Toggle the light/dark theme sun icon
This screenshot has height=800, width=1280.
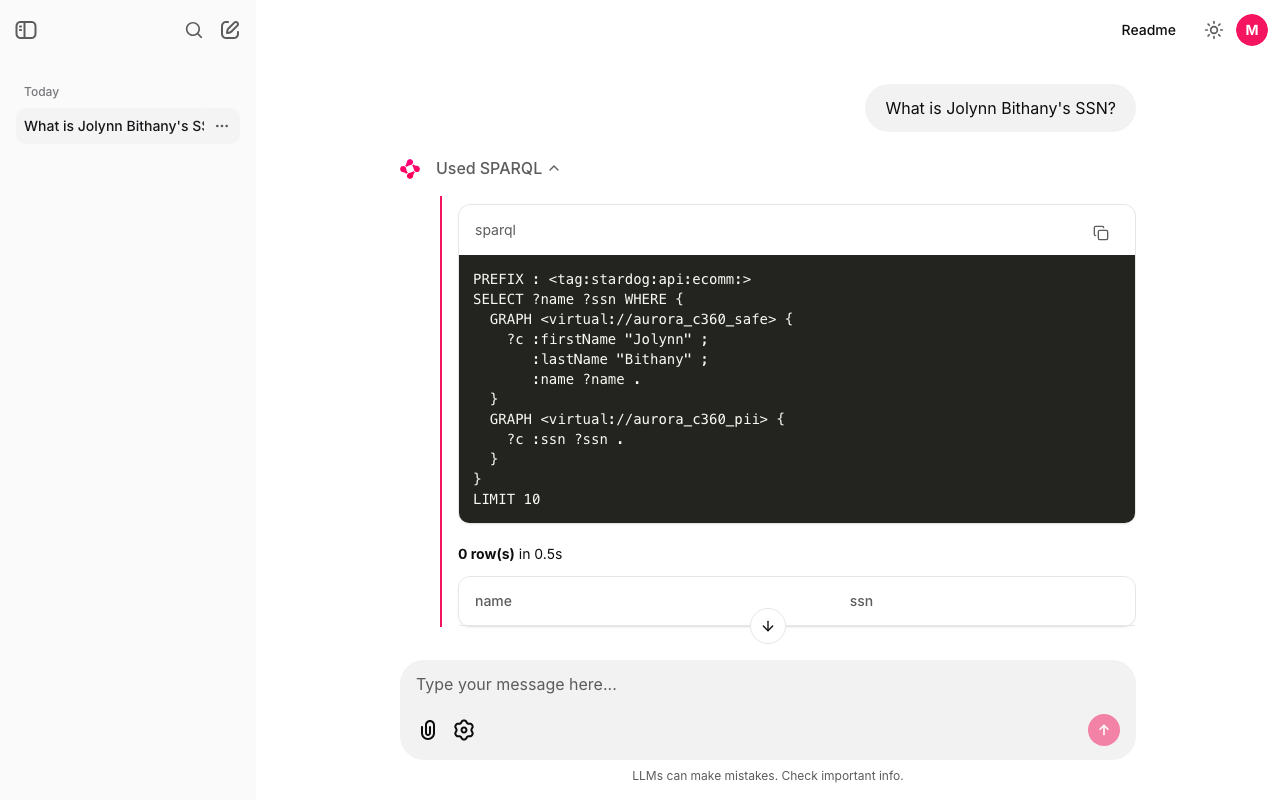[x=1214, y=30]
